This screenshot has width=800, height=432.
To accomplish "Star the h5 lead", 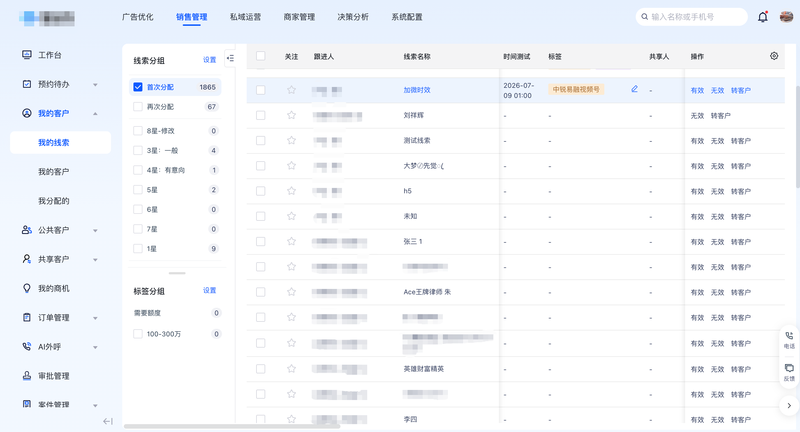I will click(x=291, y=191).
